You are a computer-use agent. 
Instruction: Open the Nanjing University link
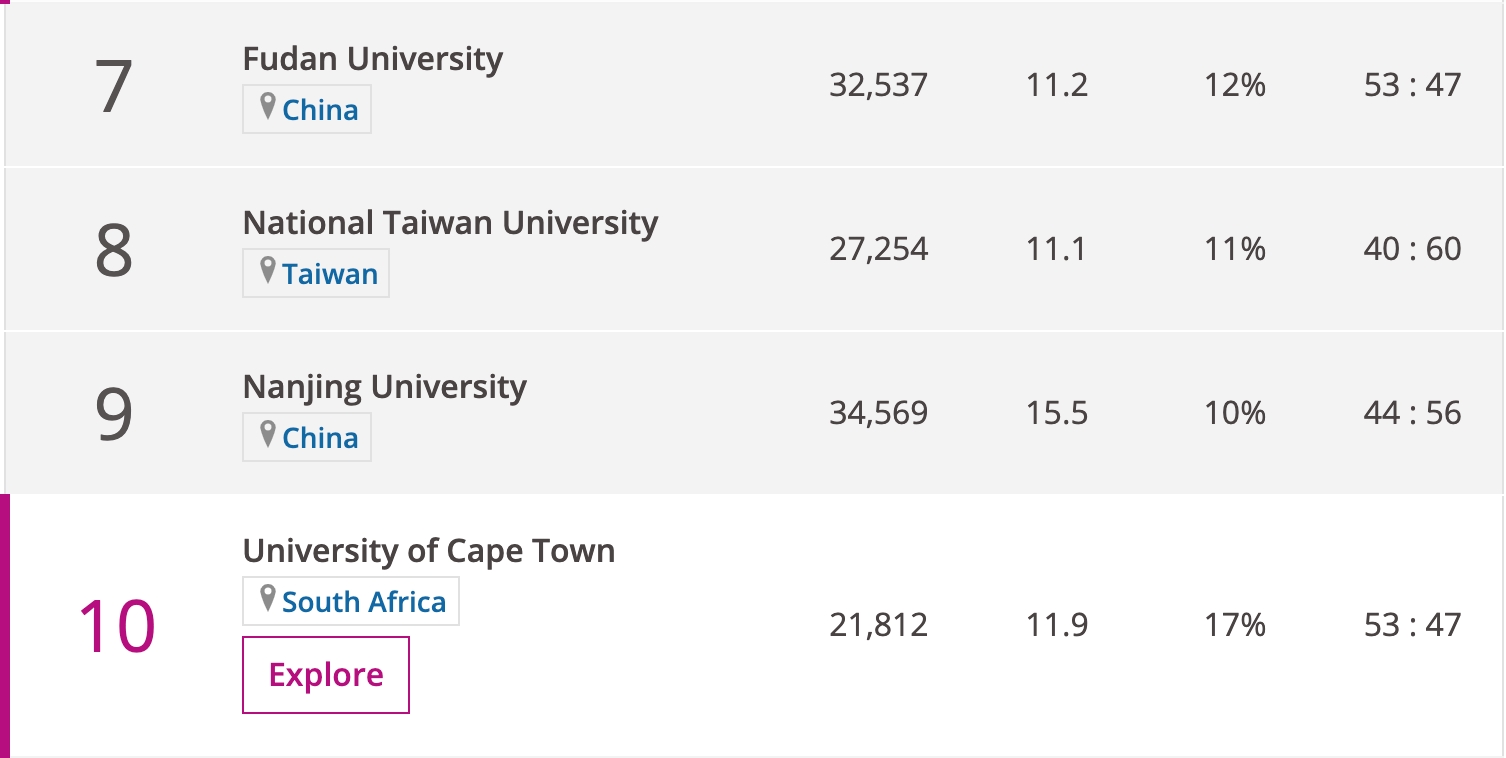(385, 387)
